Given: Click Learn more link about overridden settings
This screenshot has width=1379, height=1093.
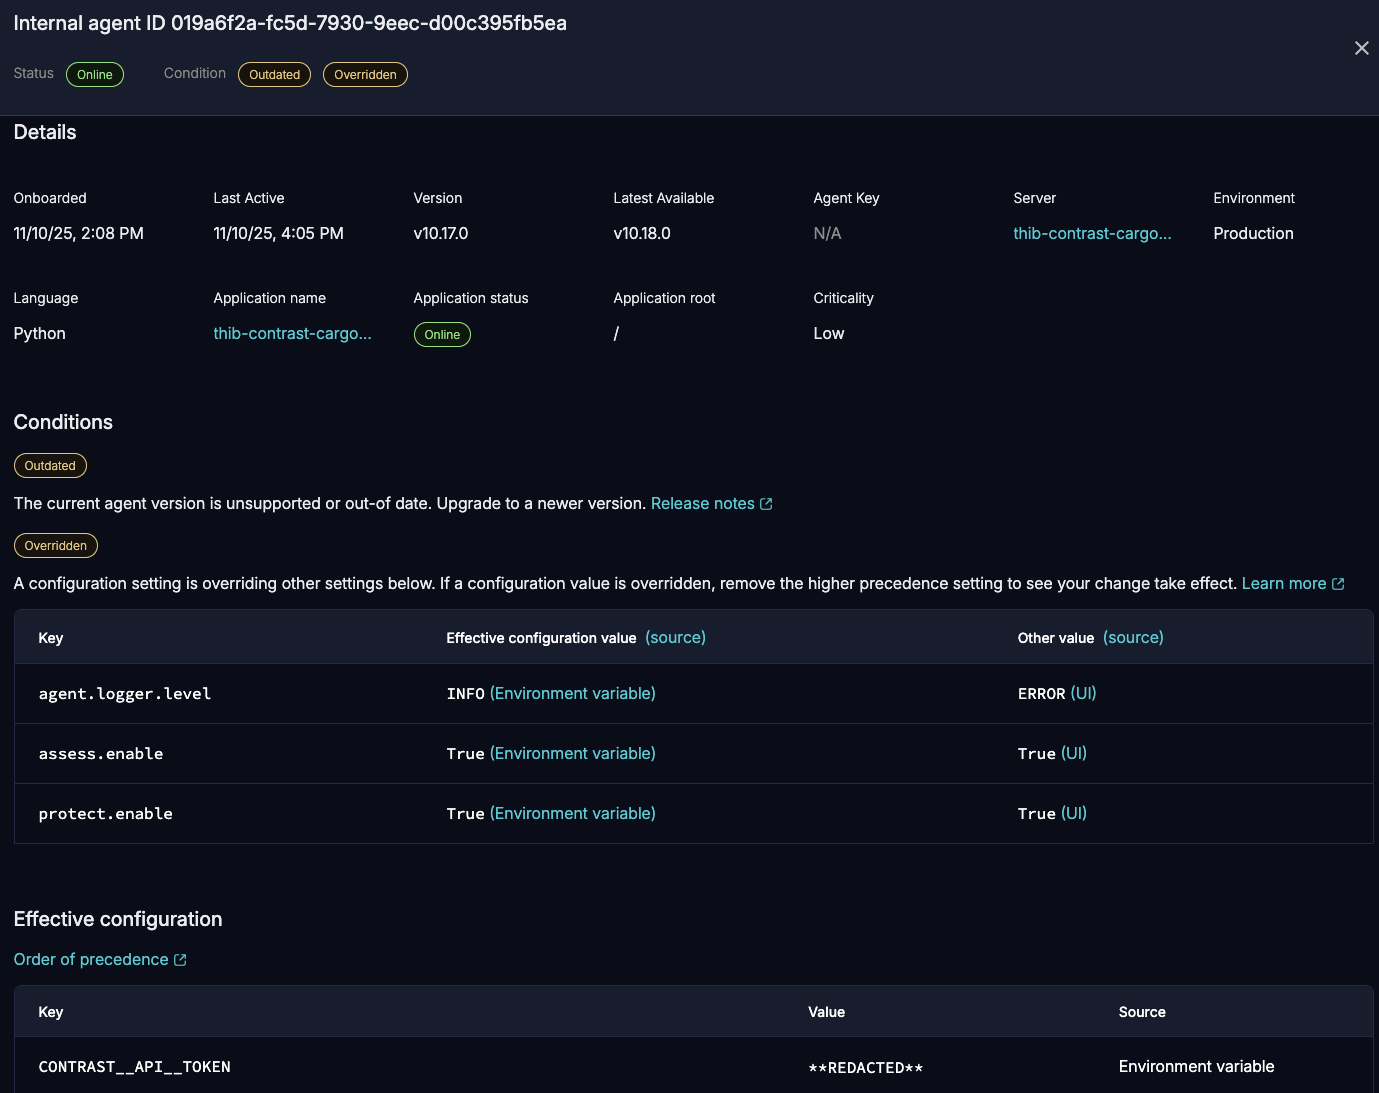Looking at the screenshot, I should tap(1284, 583).
